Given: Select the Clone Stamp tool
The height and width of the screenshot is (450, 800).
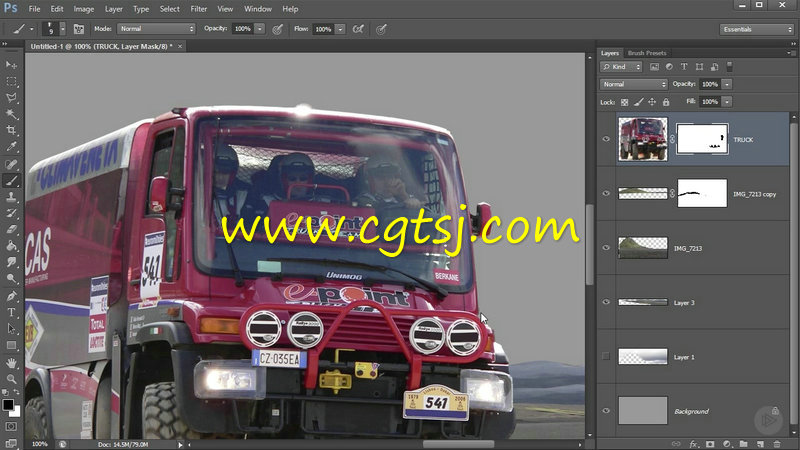Looking at the screenshot, I should [11, 197].
